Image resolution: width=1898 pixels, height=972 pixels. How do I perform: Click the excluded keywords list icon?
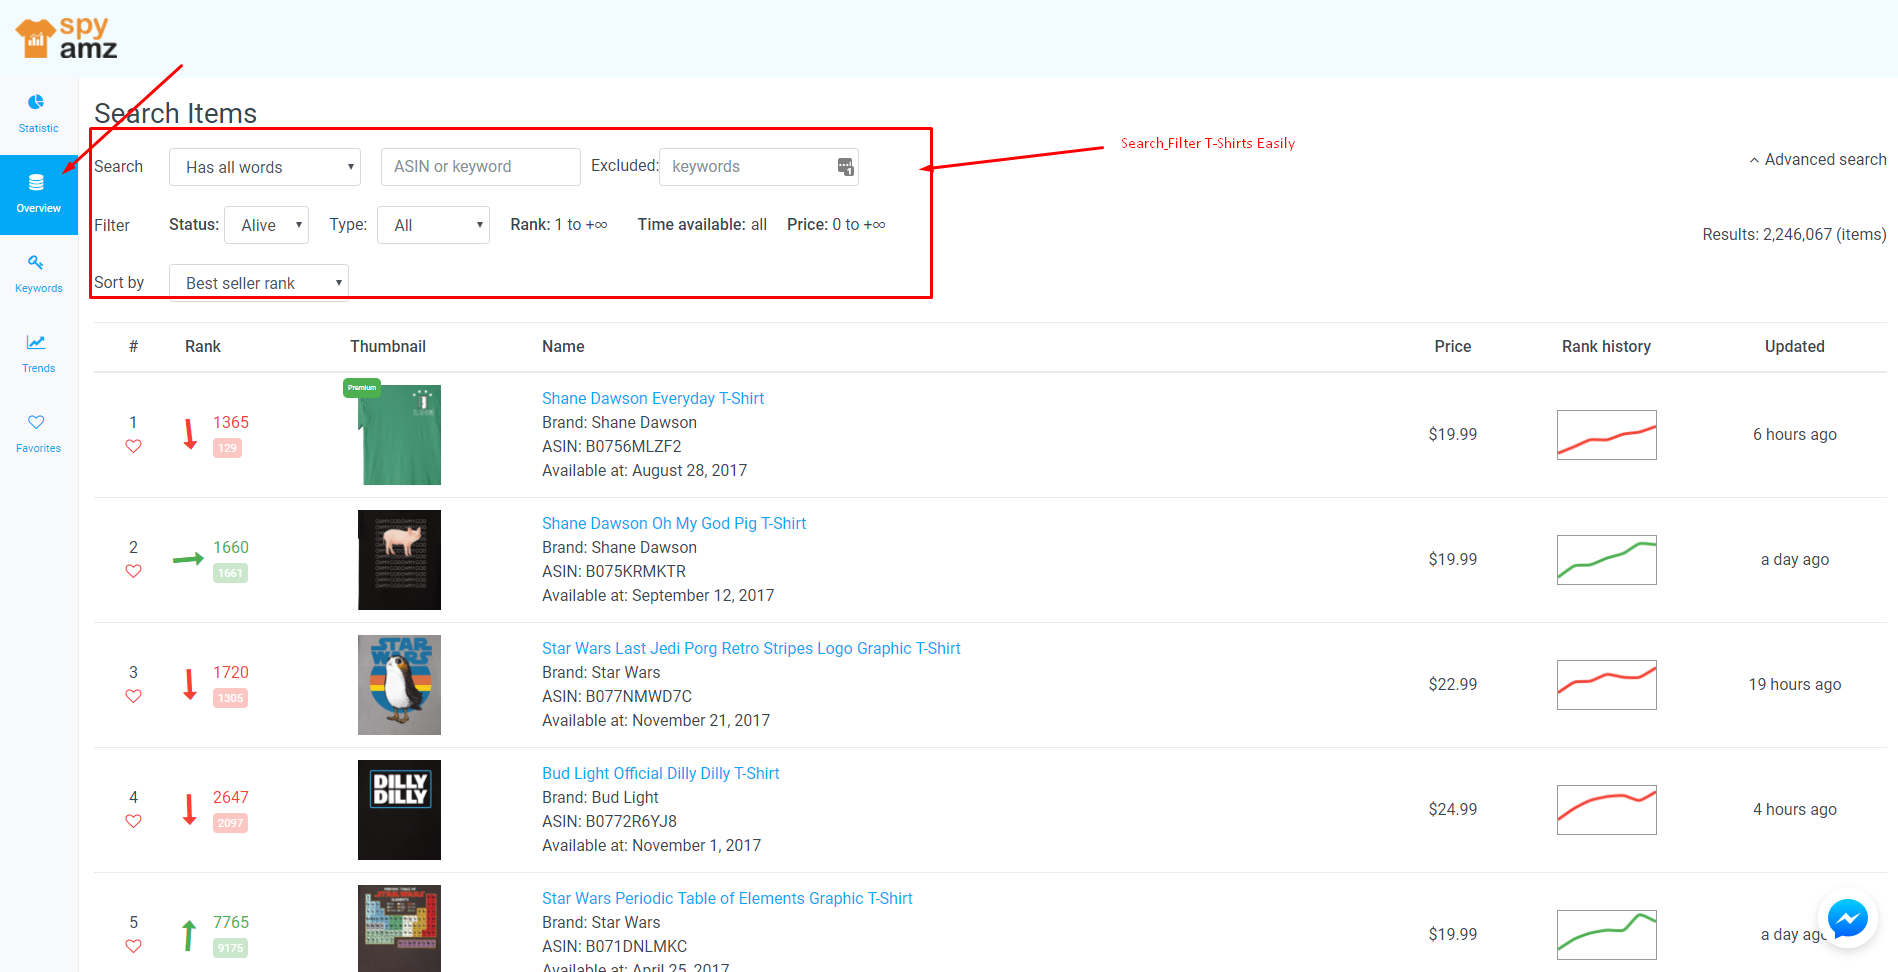[x=845, y=167]
